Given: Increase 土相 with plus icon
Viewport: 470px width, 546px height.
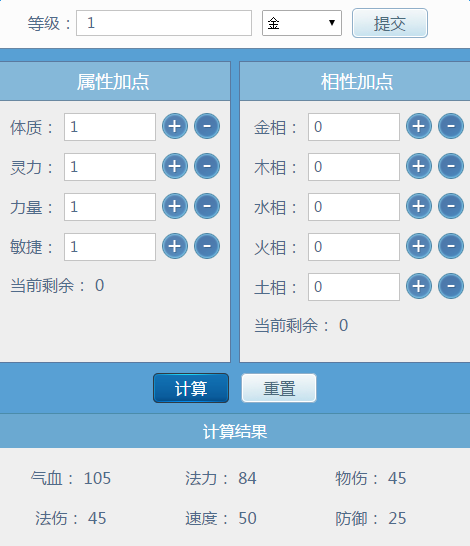Looking at the screenshot, I should click(419, 286).
